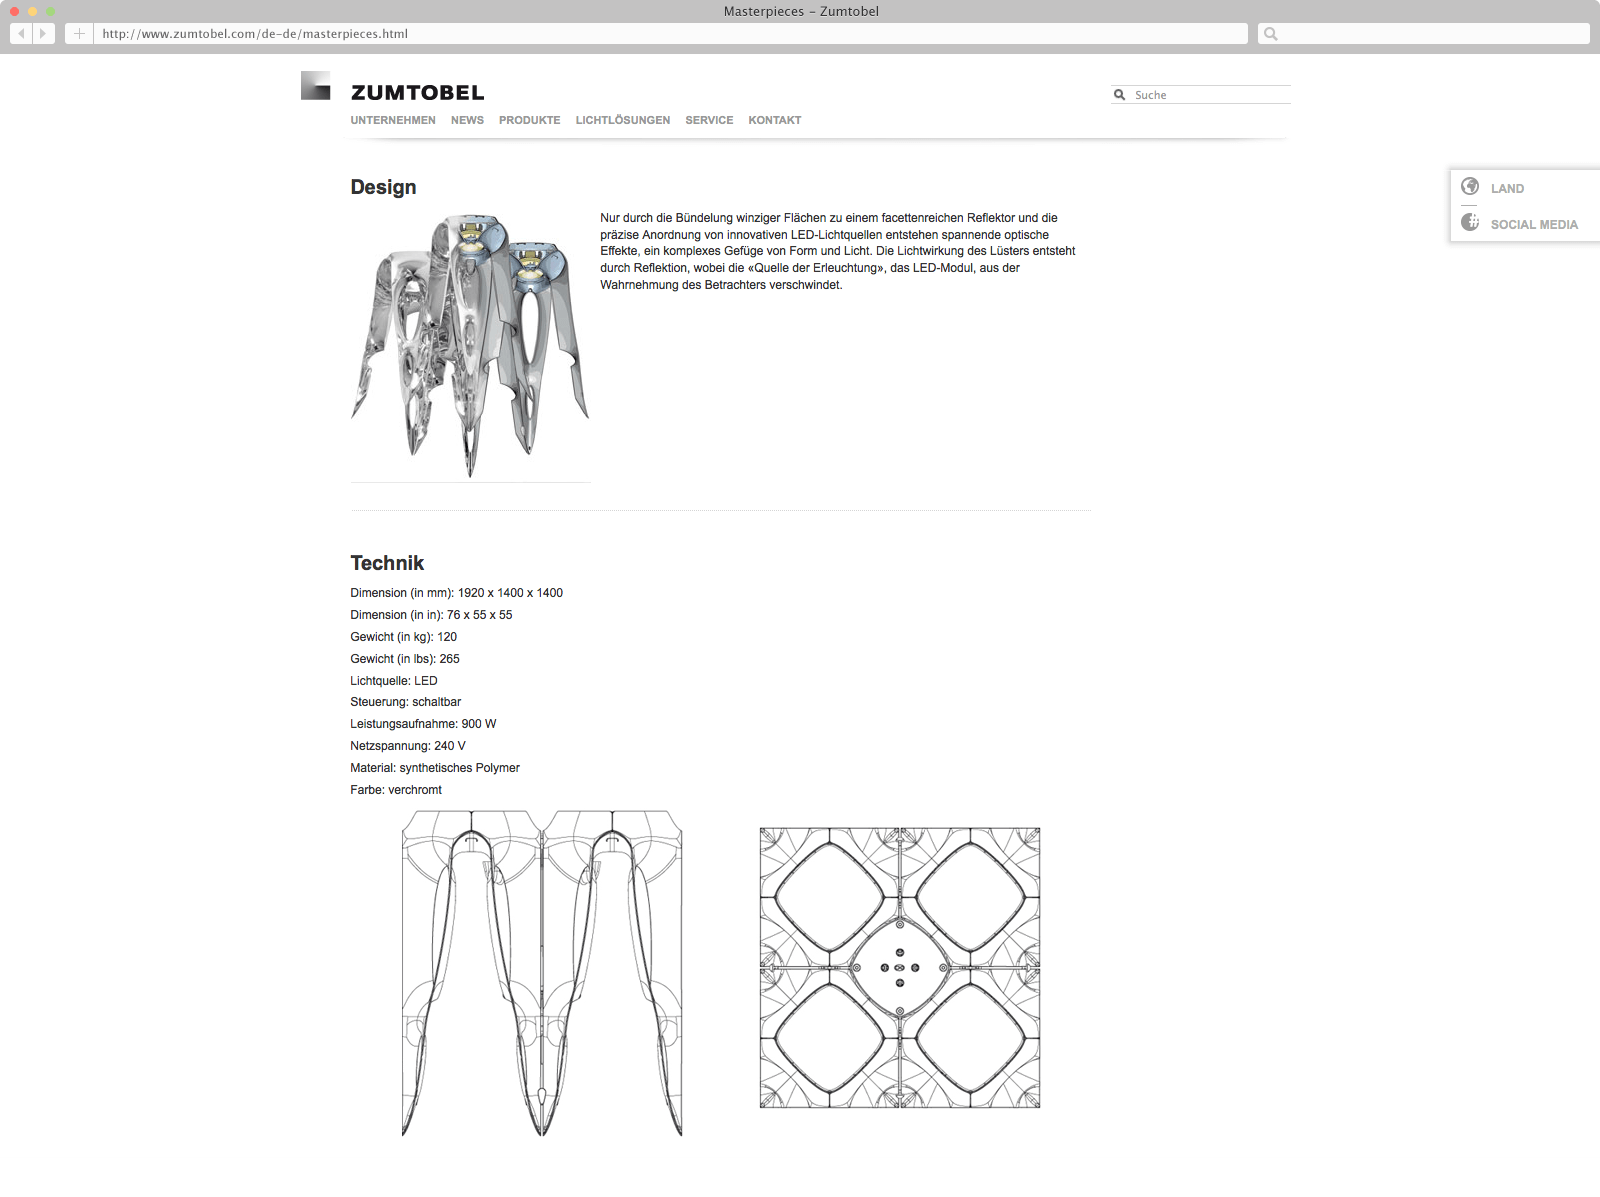This screenshot has width=1600, height=1197.
Task: Click the ZUMTOBEL wordmark link
Action: 418,93
